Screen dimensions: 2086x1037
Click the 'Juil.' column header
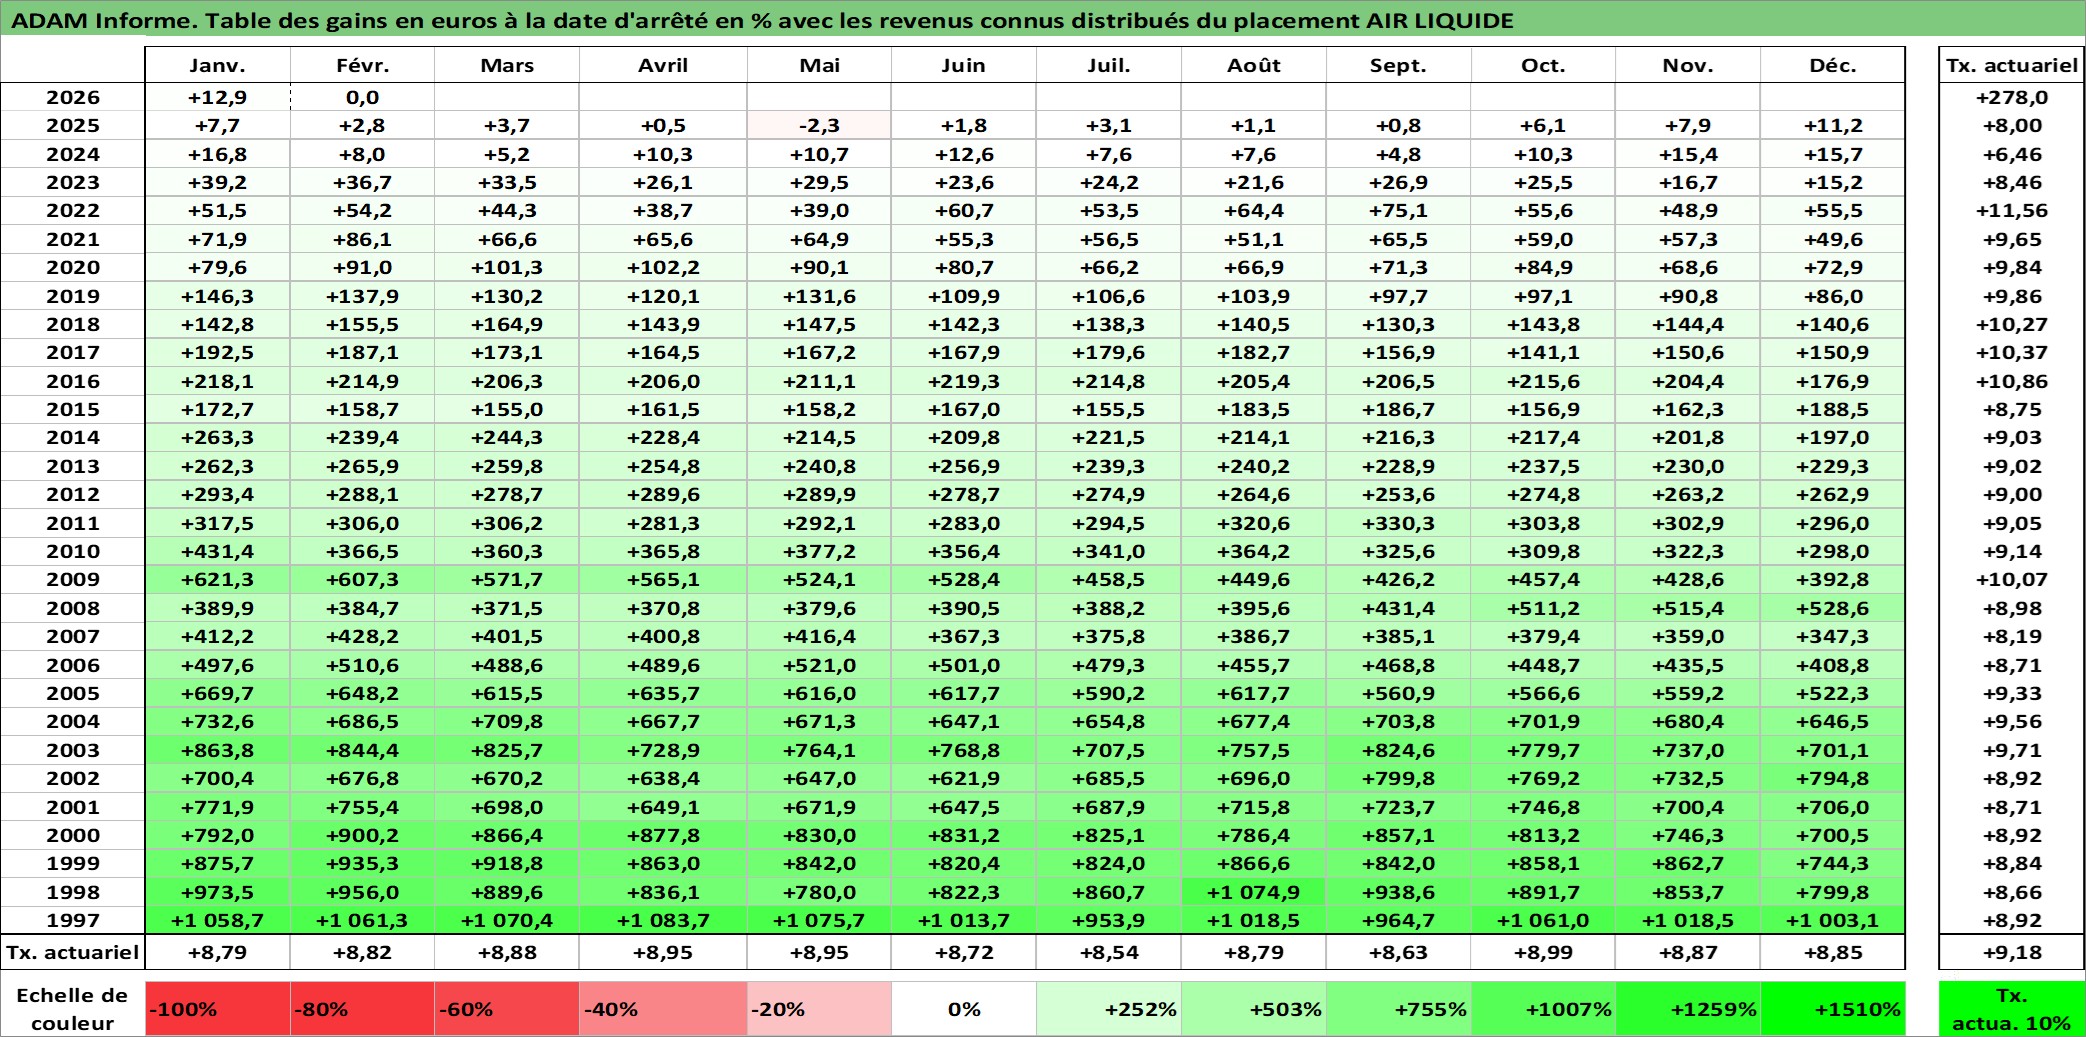click(1109, 65)
